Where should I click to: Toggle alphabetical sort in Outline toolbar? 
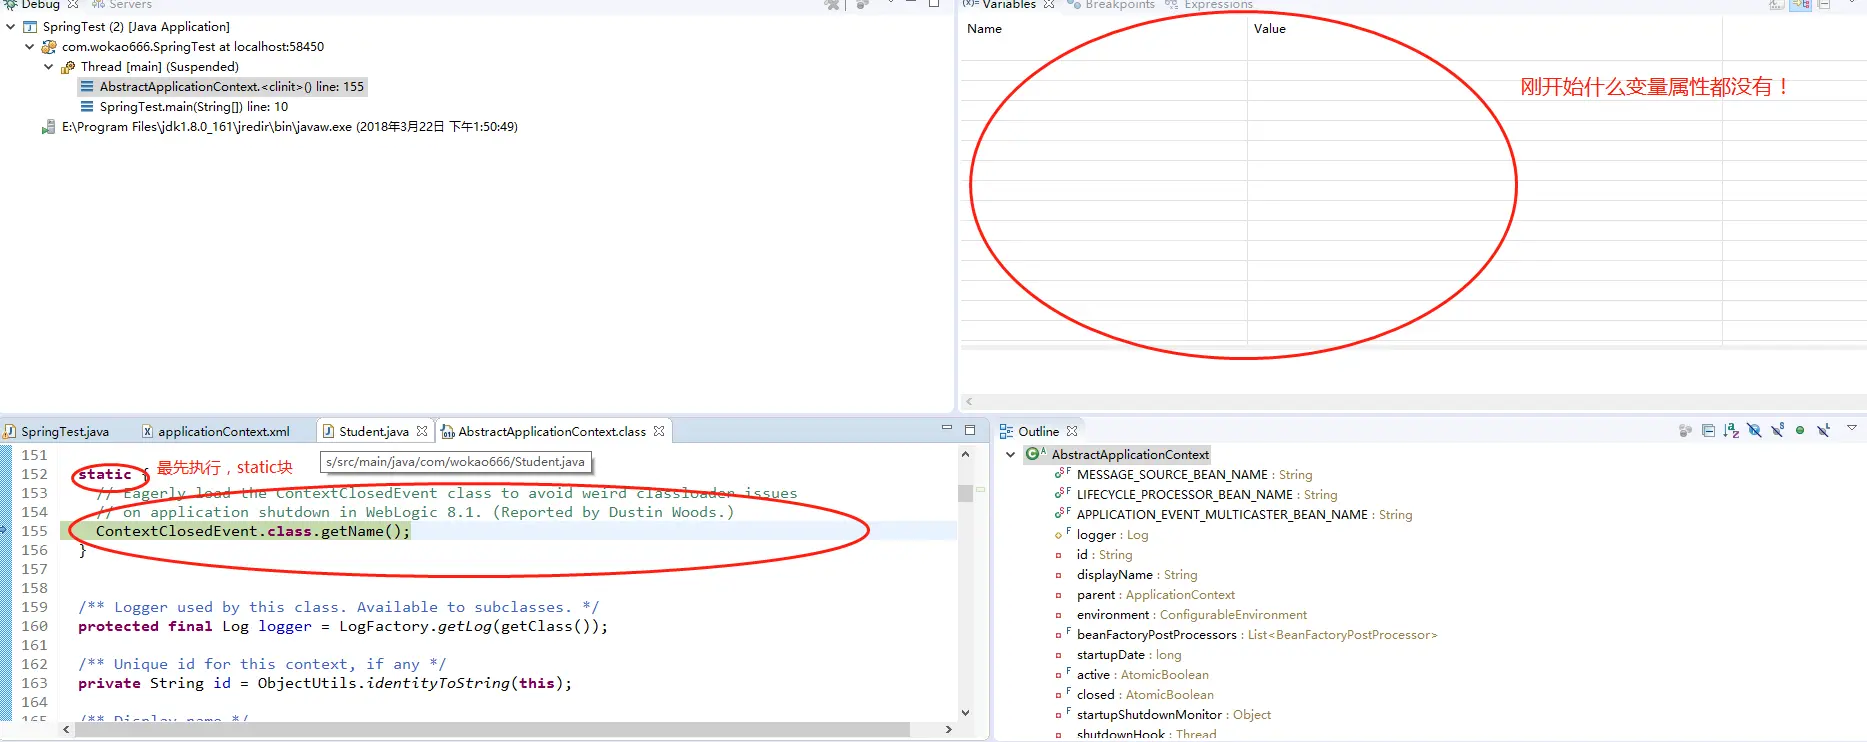pyautogui.click(x=1731, y=430)
